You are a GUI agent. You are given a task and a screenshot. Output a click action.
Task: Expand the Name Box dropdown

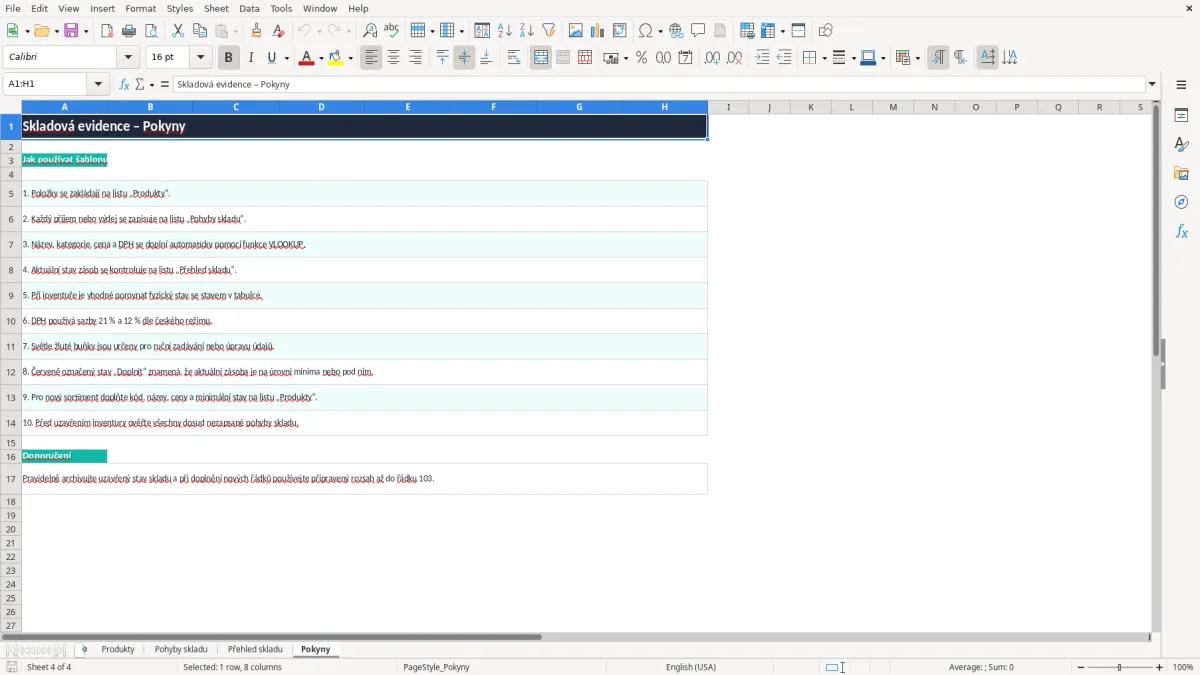click(98, 84)
